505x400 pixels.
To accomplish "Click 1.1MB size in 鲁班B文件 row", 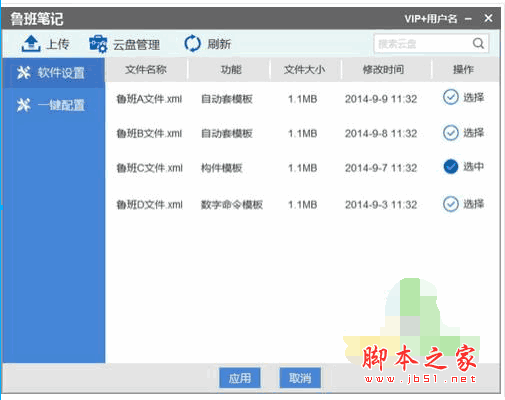I will (303, 133).
